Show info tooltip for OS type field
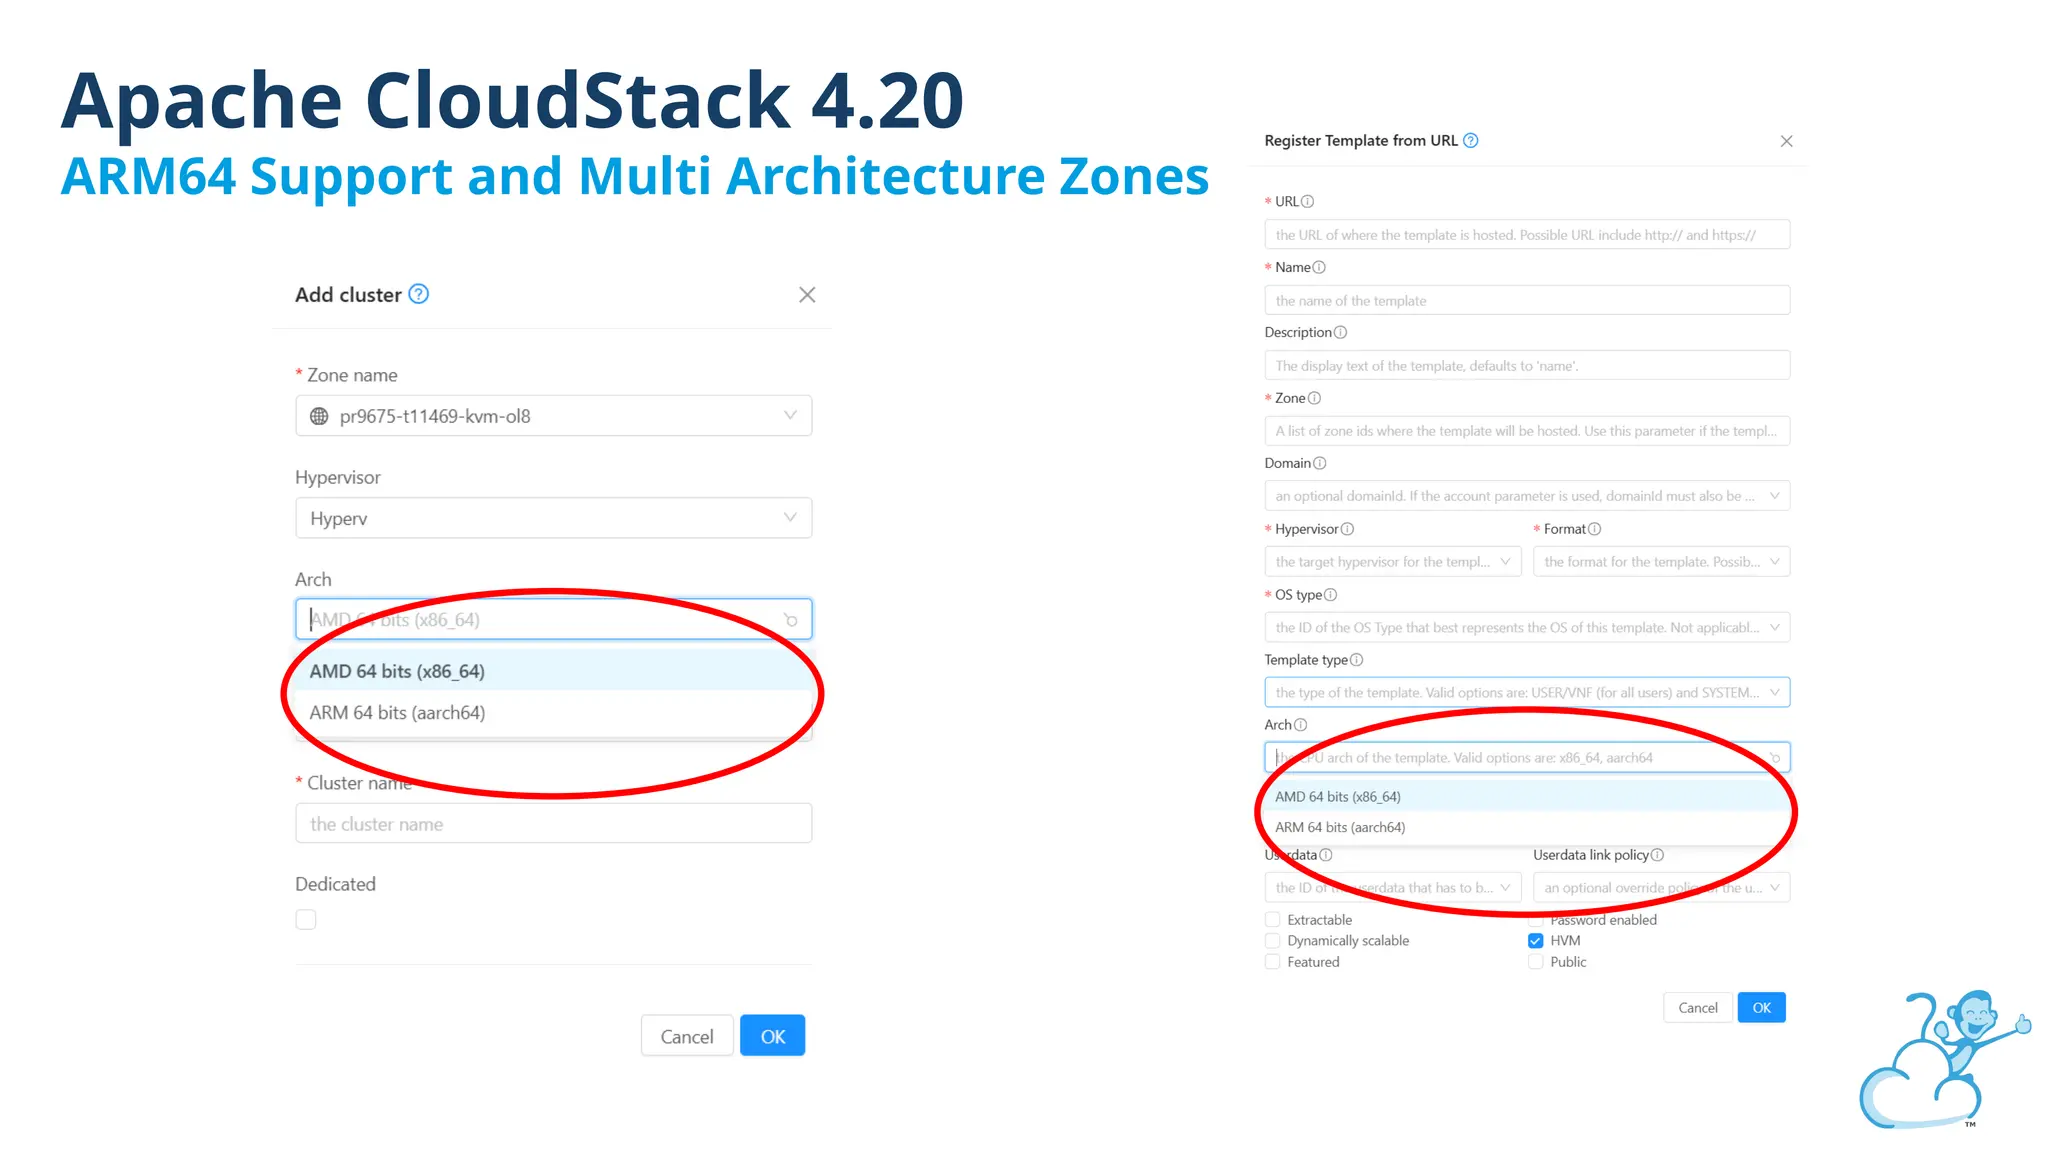The height and width of the screenshot is (1152, 2048). coord(1330,595)
